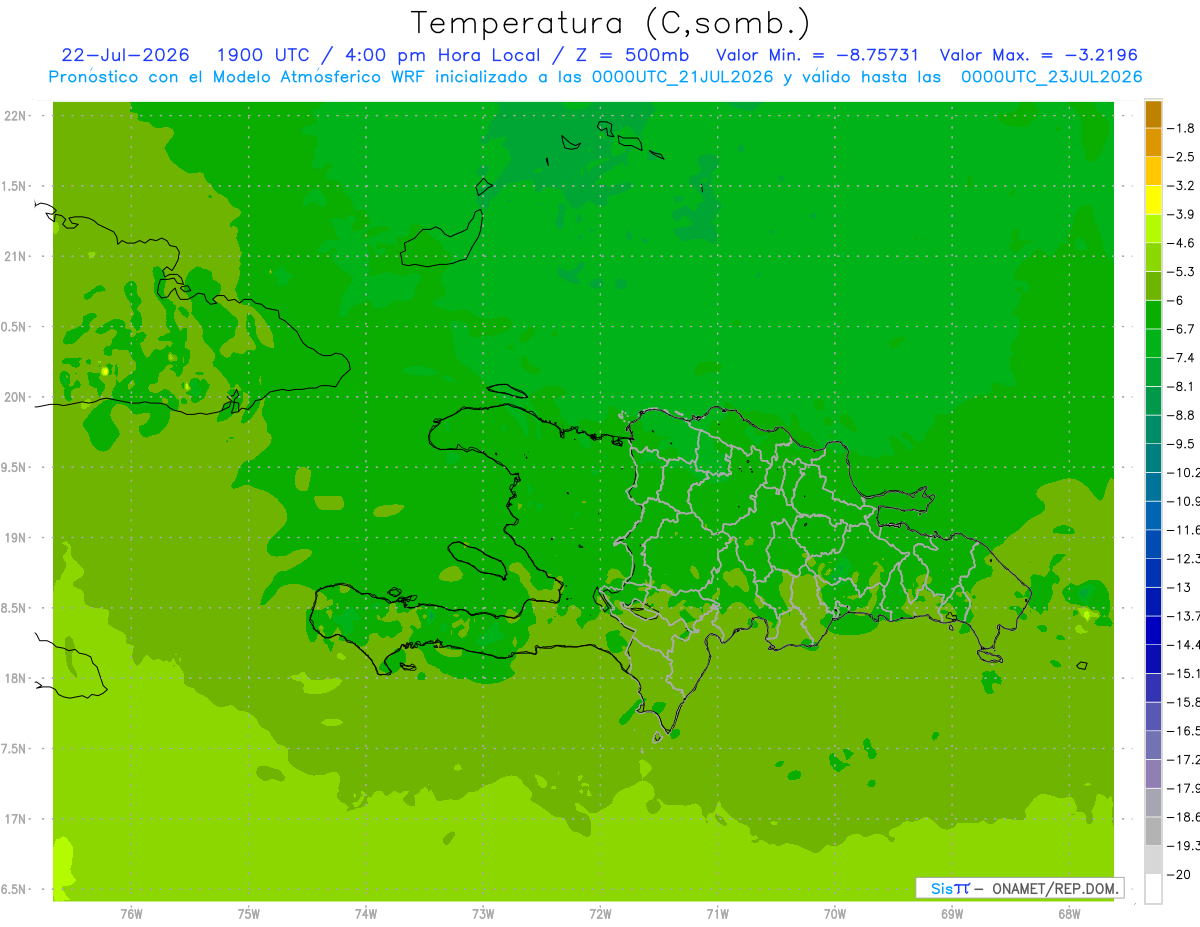Click the "19N" latitude label

16,538
